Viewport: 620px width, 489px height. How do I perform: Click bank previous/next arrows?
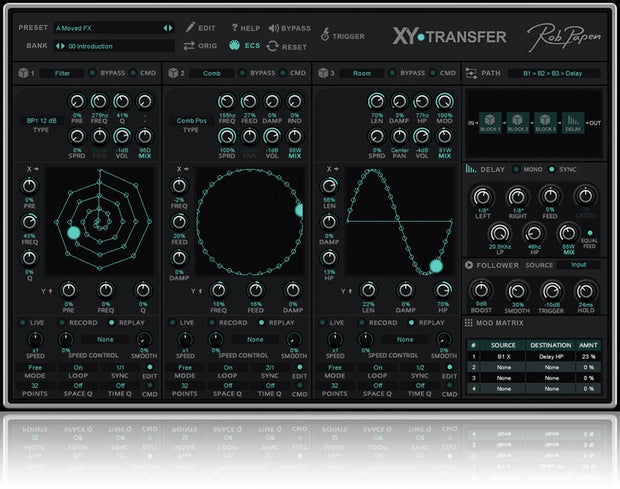click(x=60, y=46)
